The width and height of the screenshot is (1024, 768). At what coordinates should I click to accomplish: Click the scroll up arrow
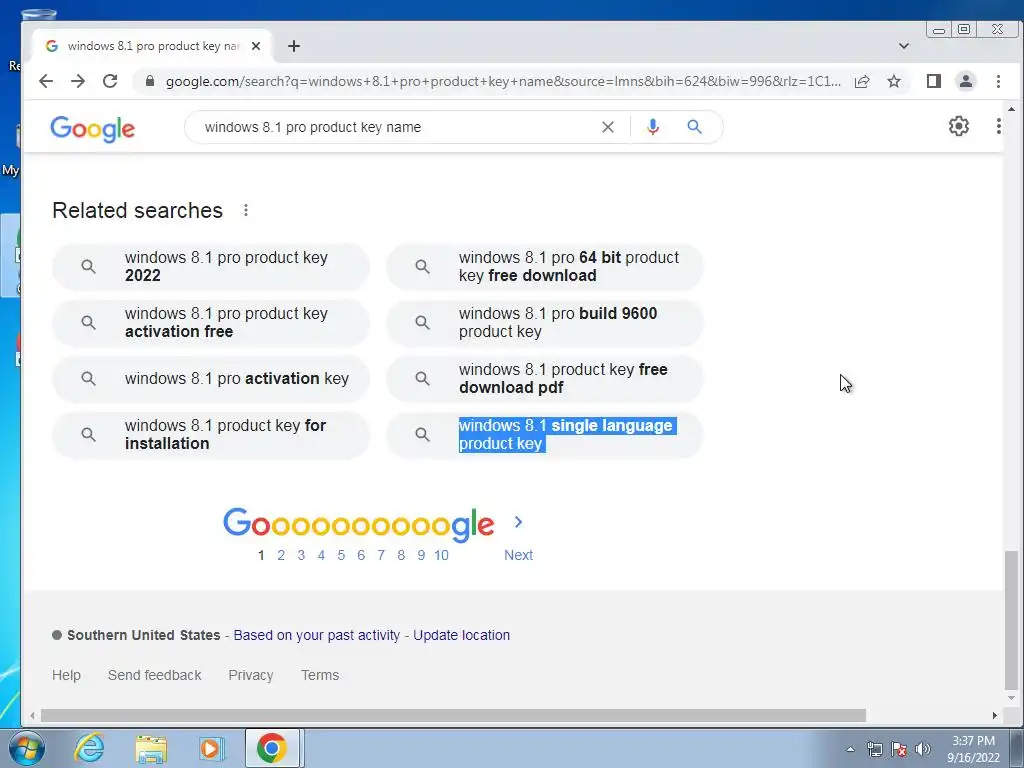coord(1011,109)
